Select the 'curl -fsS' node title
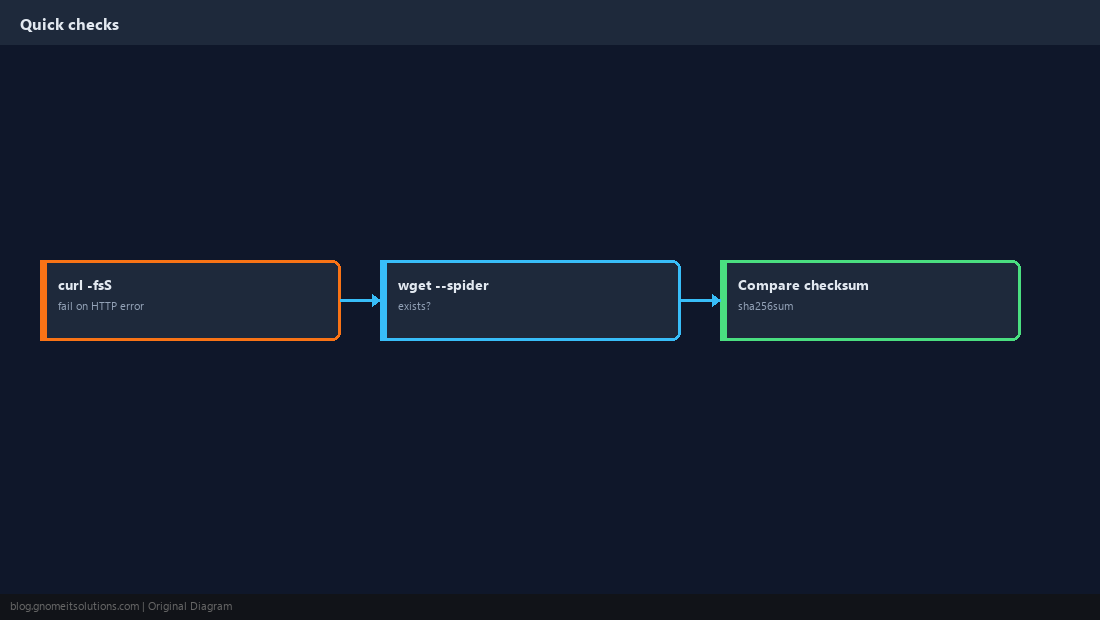 click(85, 285)
